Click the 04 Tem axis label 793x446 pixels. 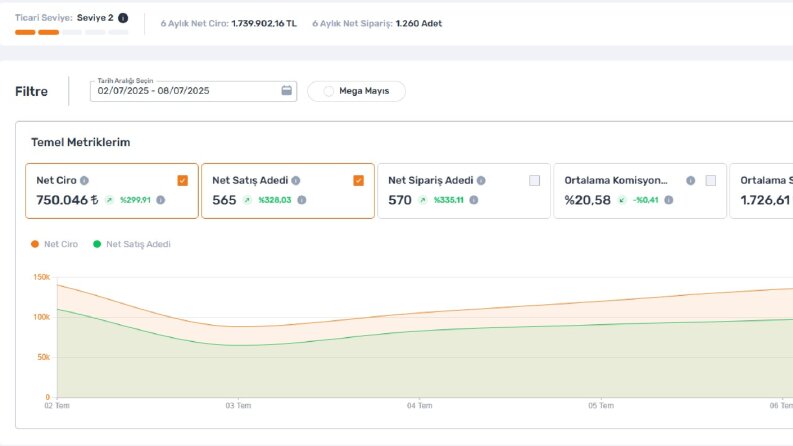[419, 406]
